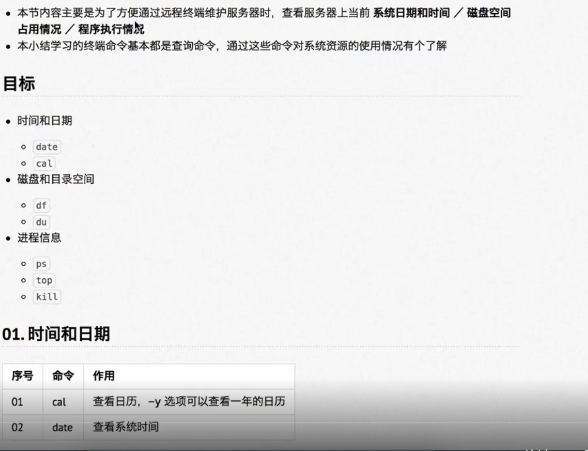This screenshot has width=588, height=451.
Task: Click the 'cal' code item in the 目标 list
Action: [x=44, y=163]
